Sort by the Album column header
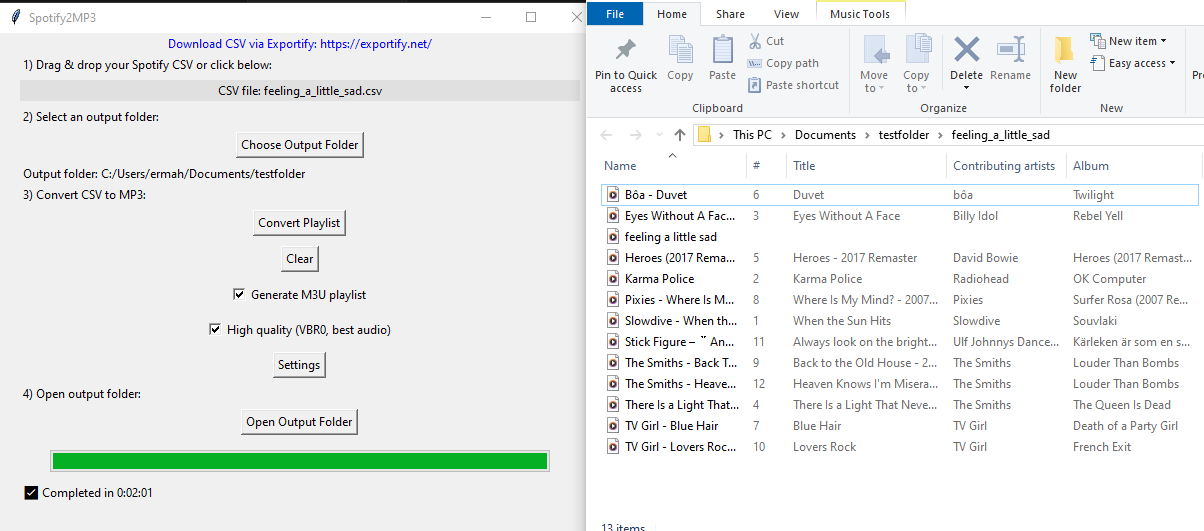 tap(1091, 166)
